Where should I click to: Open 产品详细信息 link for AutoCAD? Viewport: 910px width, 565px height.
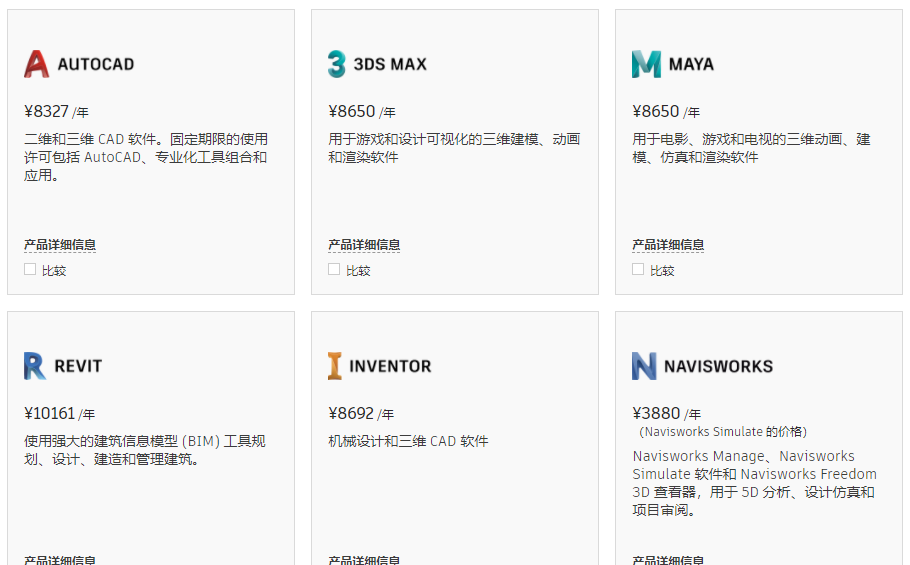(x=60, y=245)
